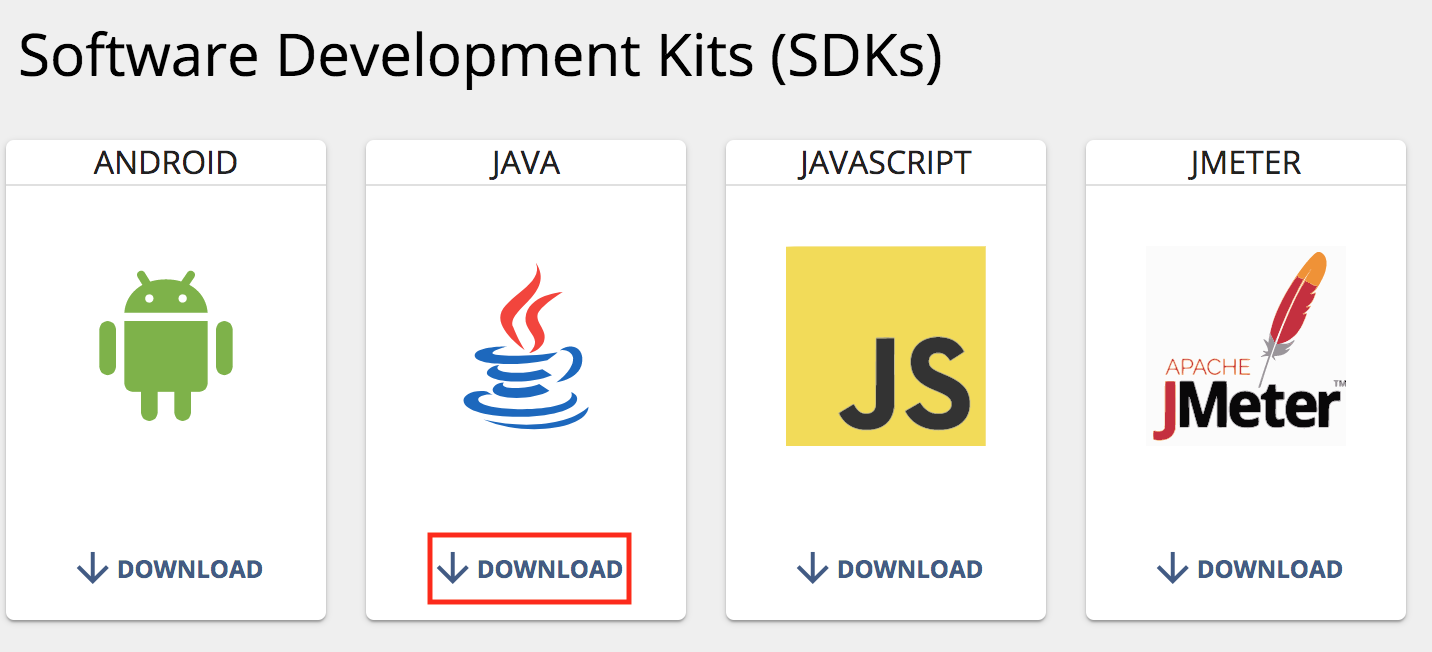Screen dimensions: 1432x652
Task: Click the Java download arrow icon
Action: click(453, 569)
